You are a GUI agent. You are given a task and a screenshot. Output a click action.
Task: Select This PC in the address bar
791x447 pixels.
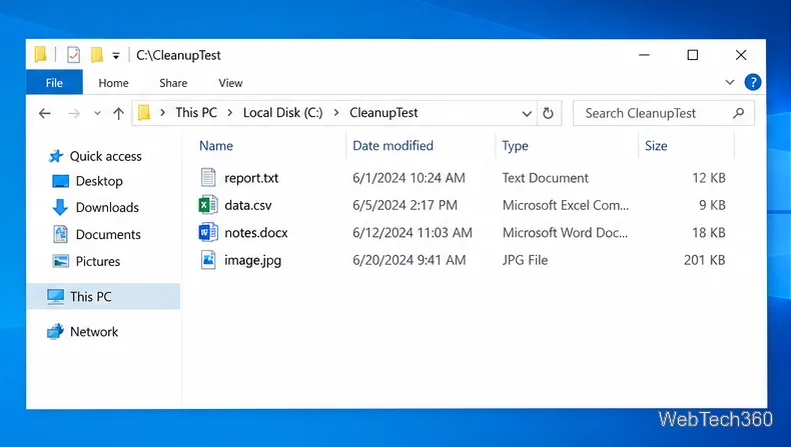coord(196,113)
